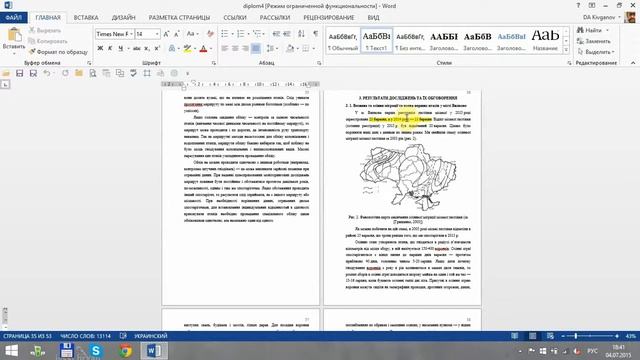Toggle superscript formatting
Screen dimensions: 640x360
157,49
